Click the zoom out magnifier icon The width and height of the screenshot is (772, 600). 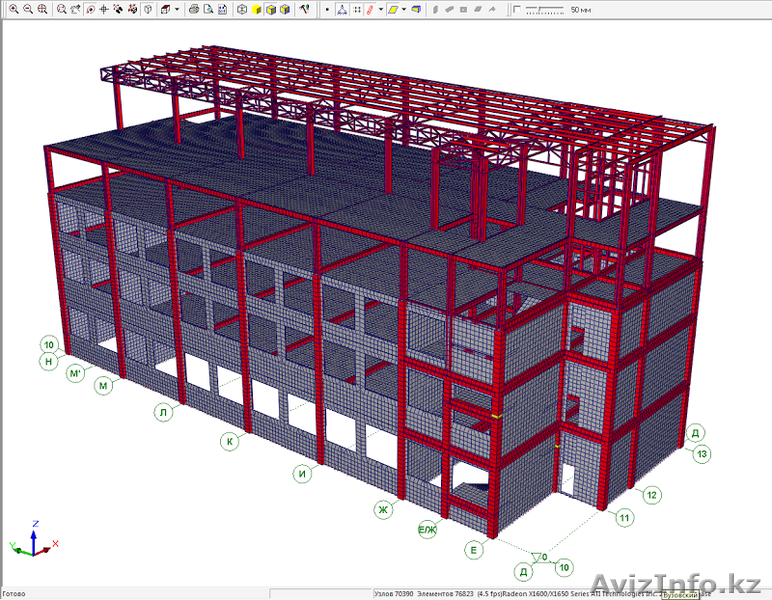pos(27,9)
